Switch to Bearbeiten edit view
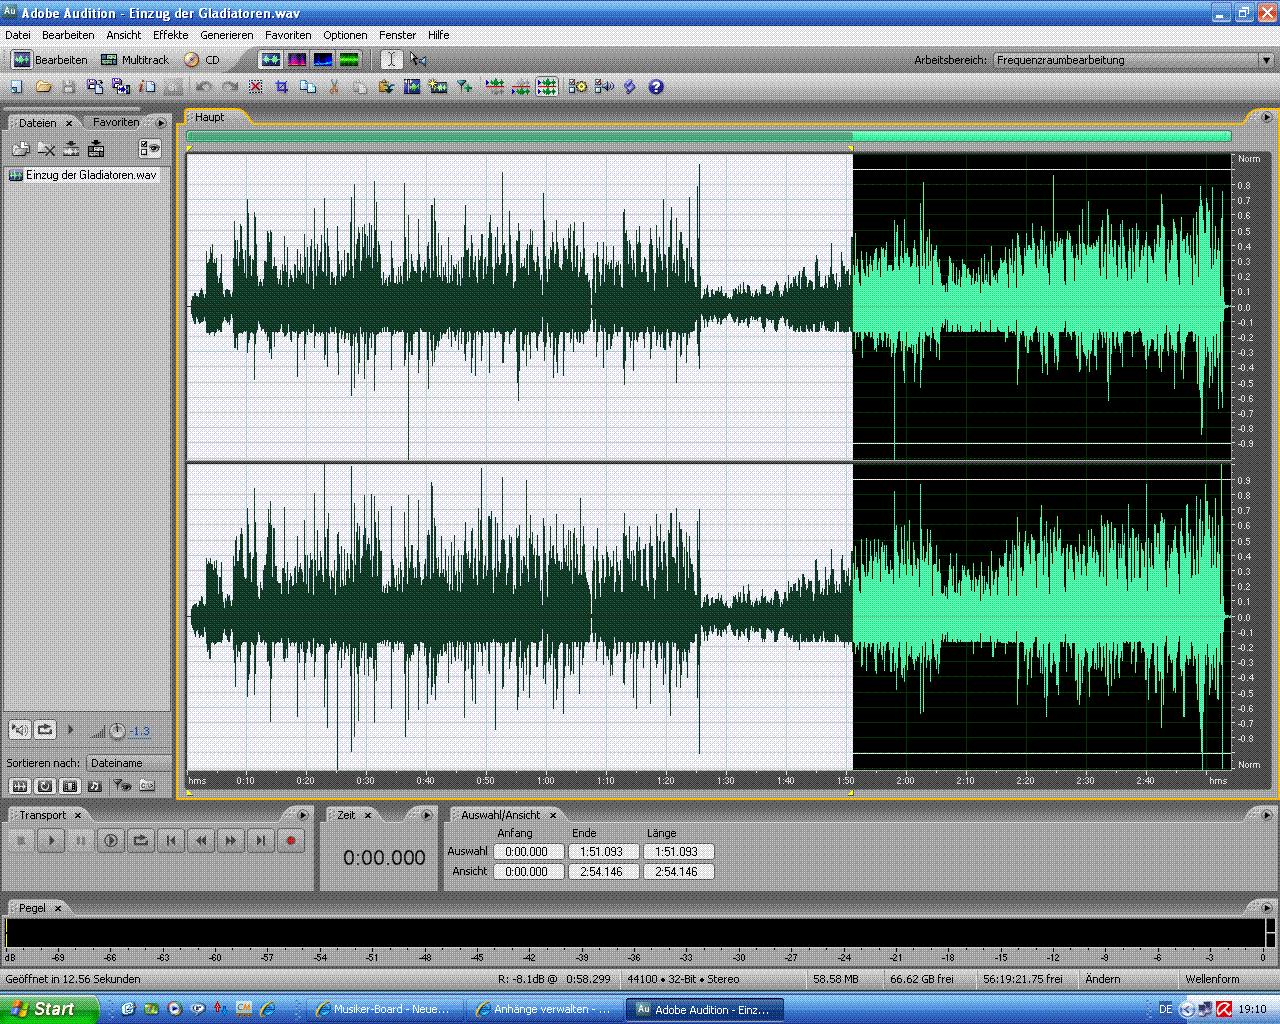The image size is (1280, 1024). pyautogui.click(x=50, y=60)
